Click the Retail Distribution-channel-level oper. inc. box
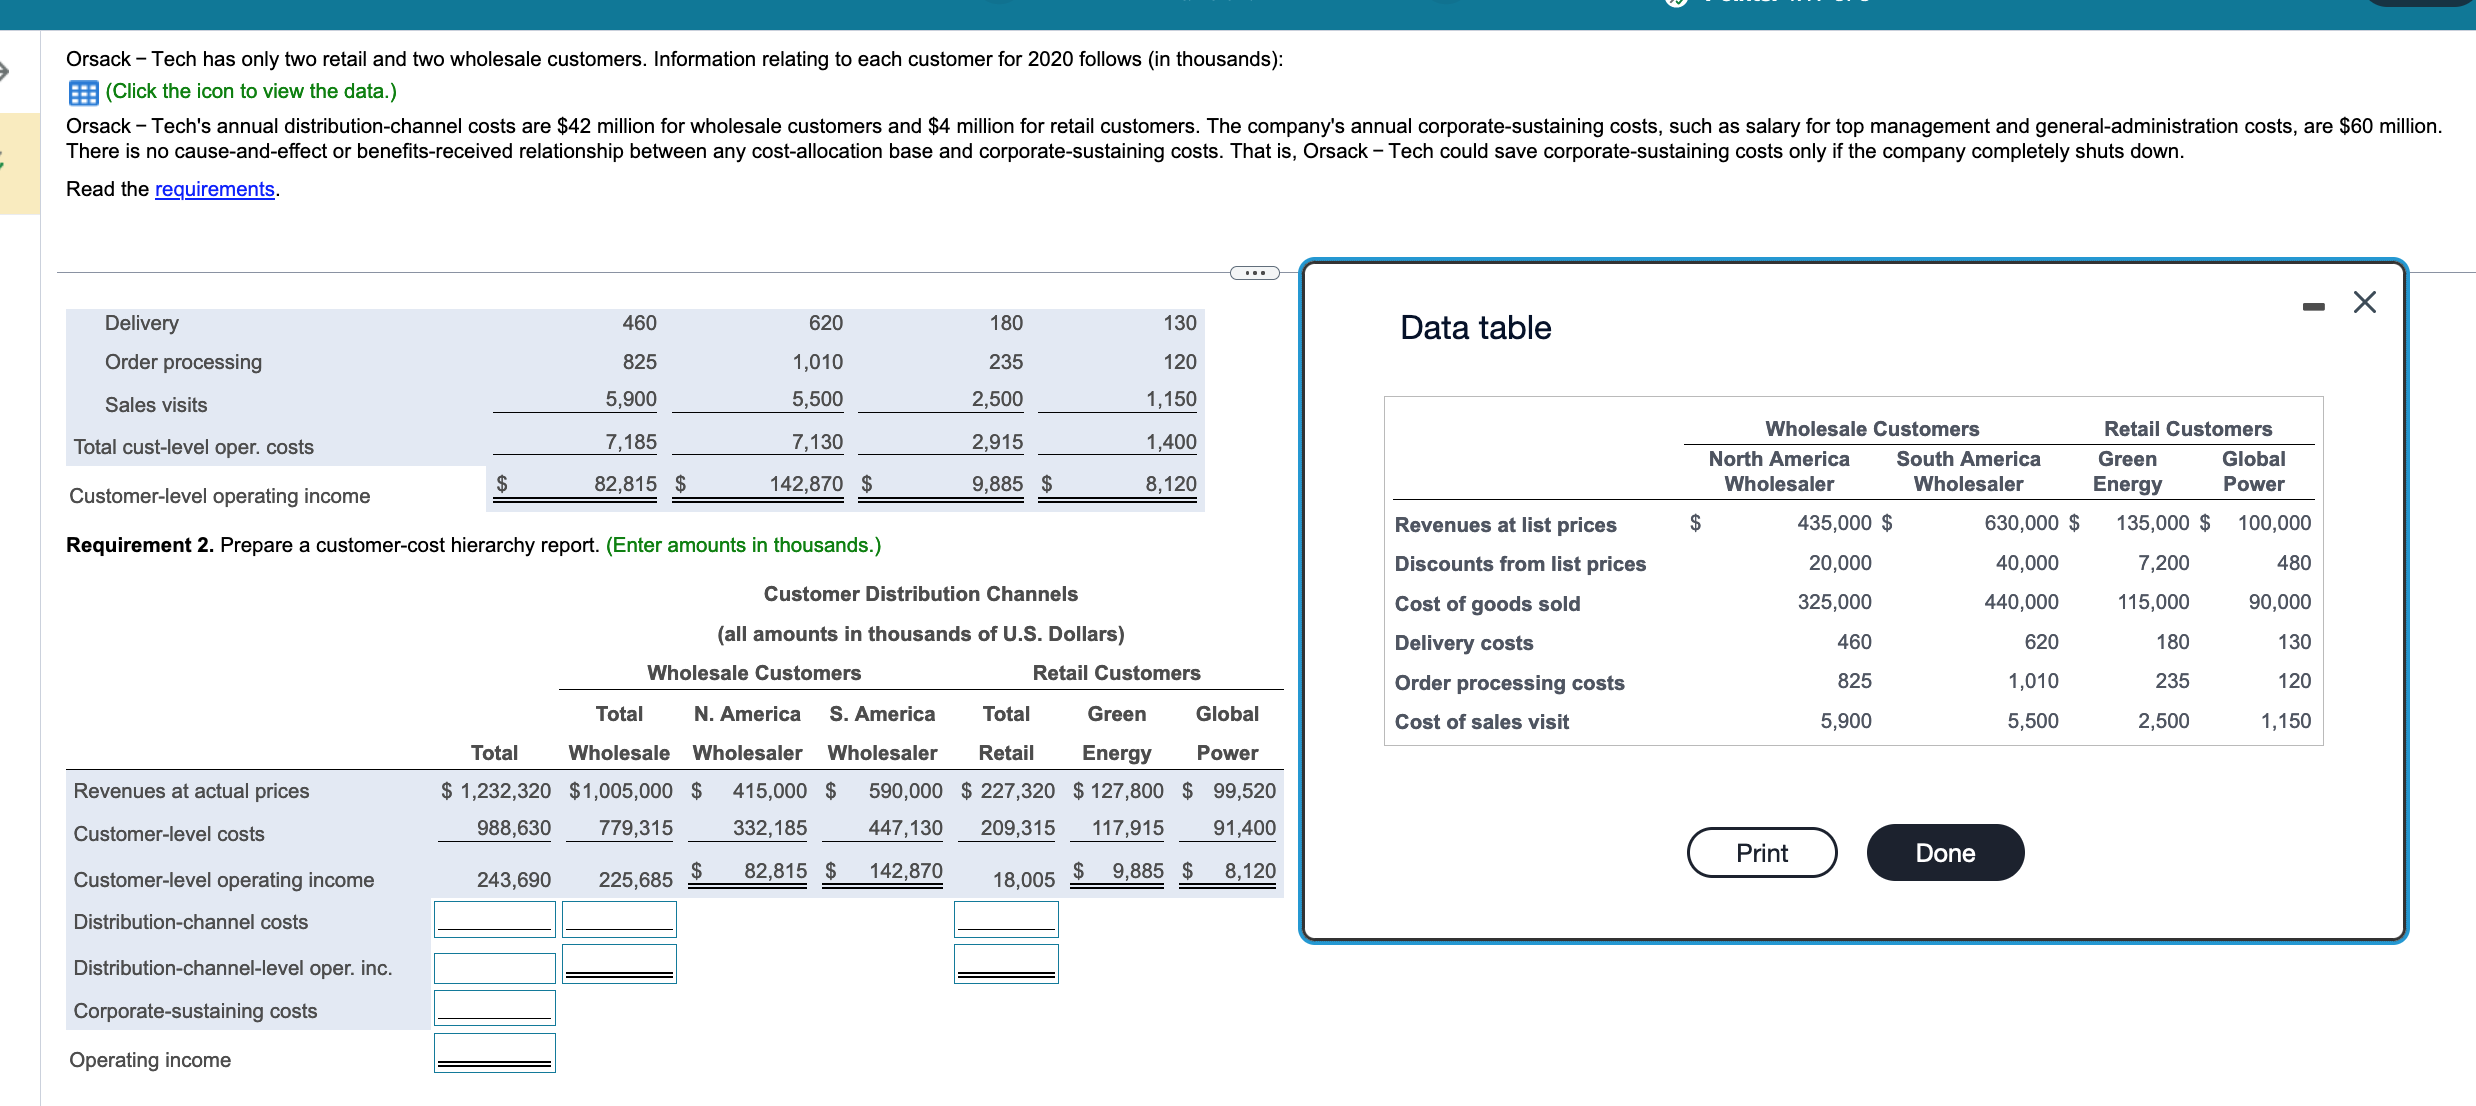 click(1005, 963)
